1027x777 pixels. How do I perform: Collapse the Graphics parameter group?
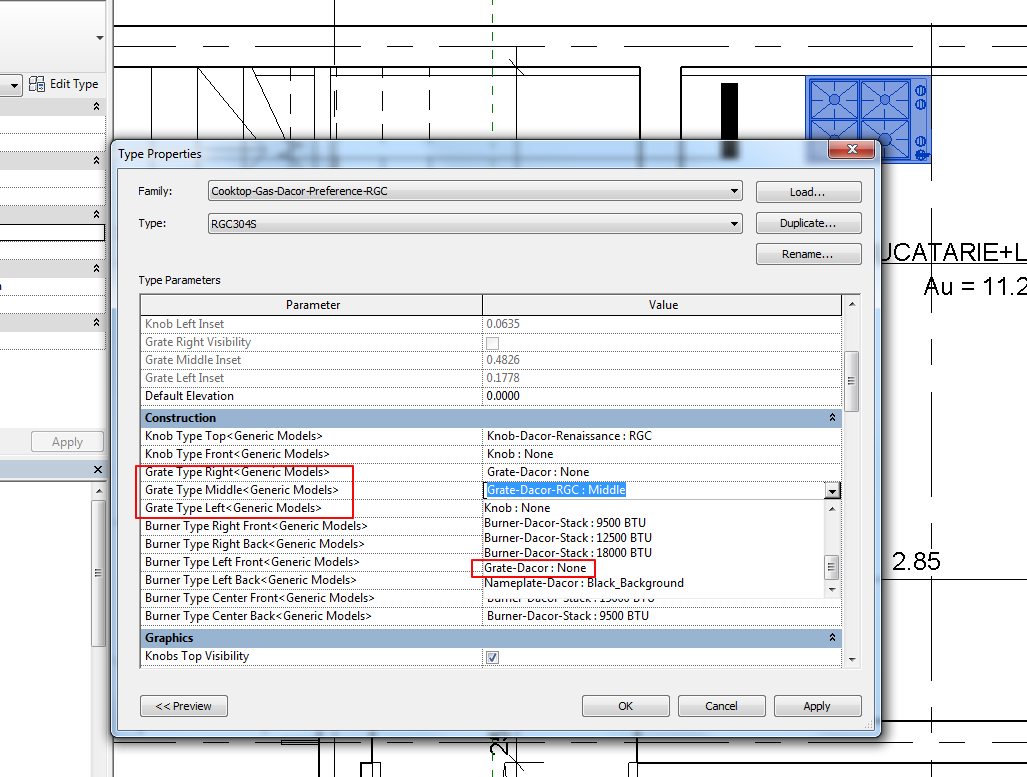832,638
